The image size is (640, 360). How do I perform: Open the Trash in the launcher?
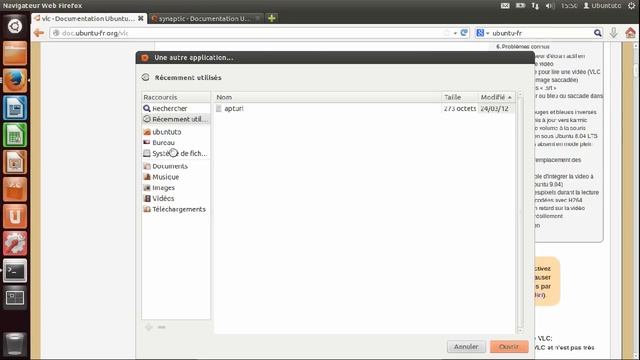pos(15,344)
